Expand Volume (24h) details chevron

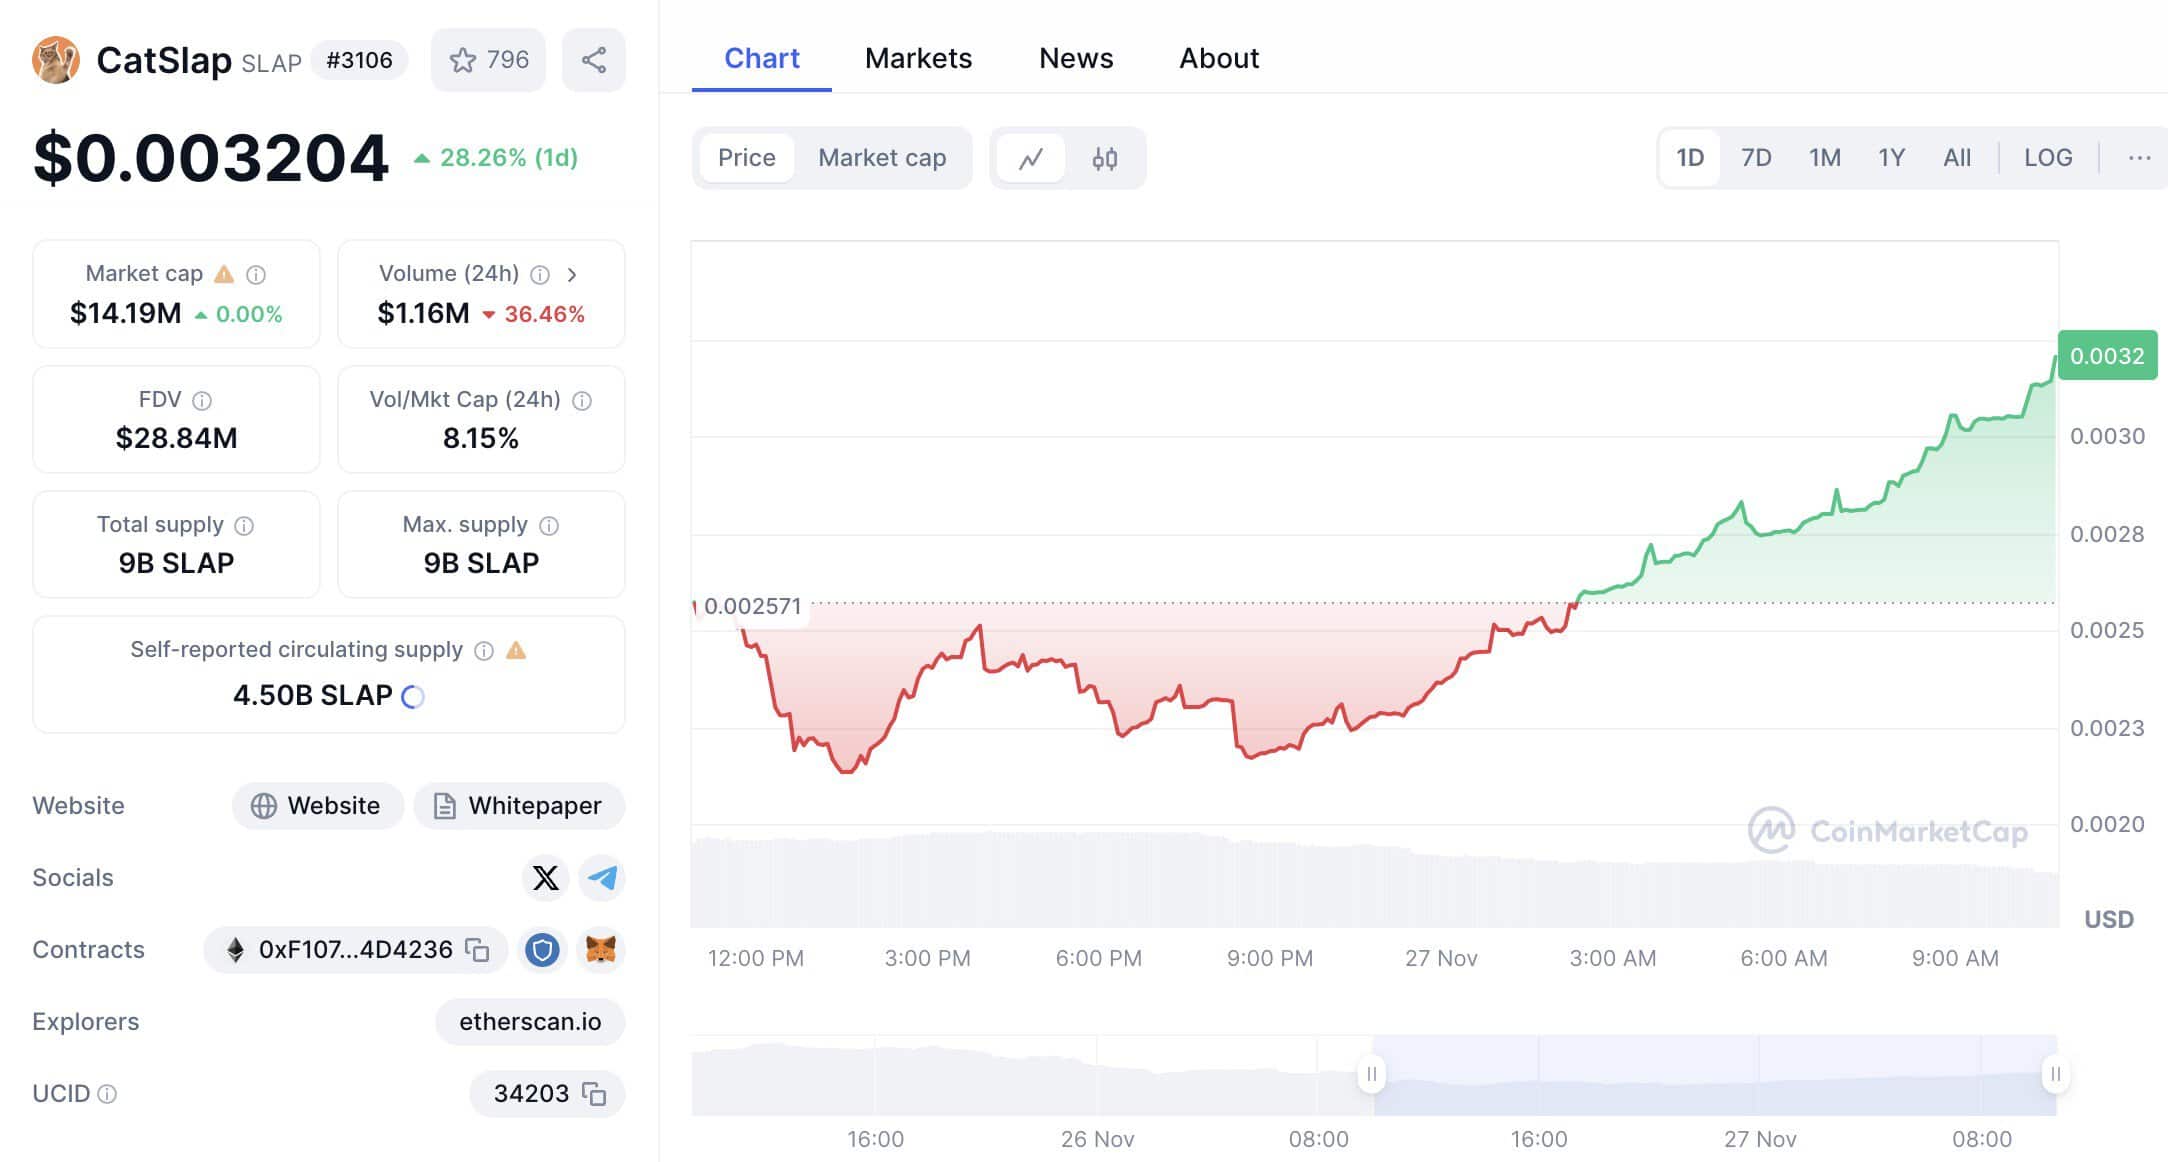click(572, 274)
